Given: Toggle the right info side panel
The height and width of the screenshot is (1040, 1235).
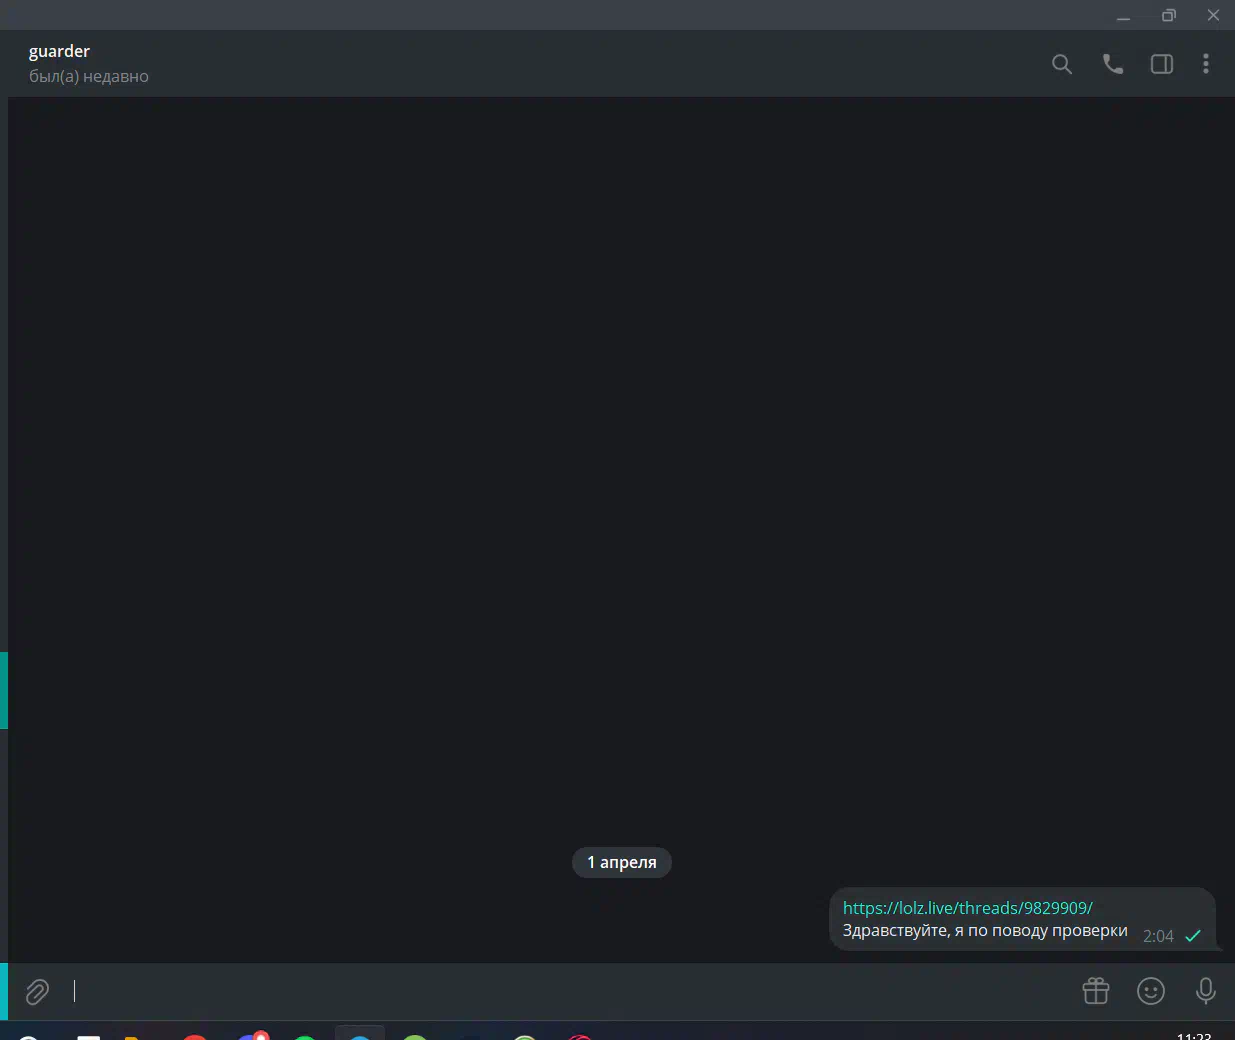Looking at the screenshot, I should [x=1161, y=64].
